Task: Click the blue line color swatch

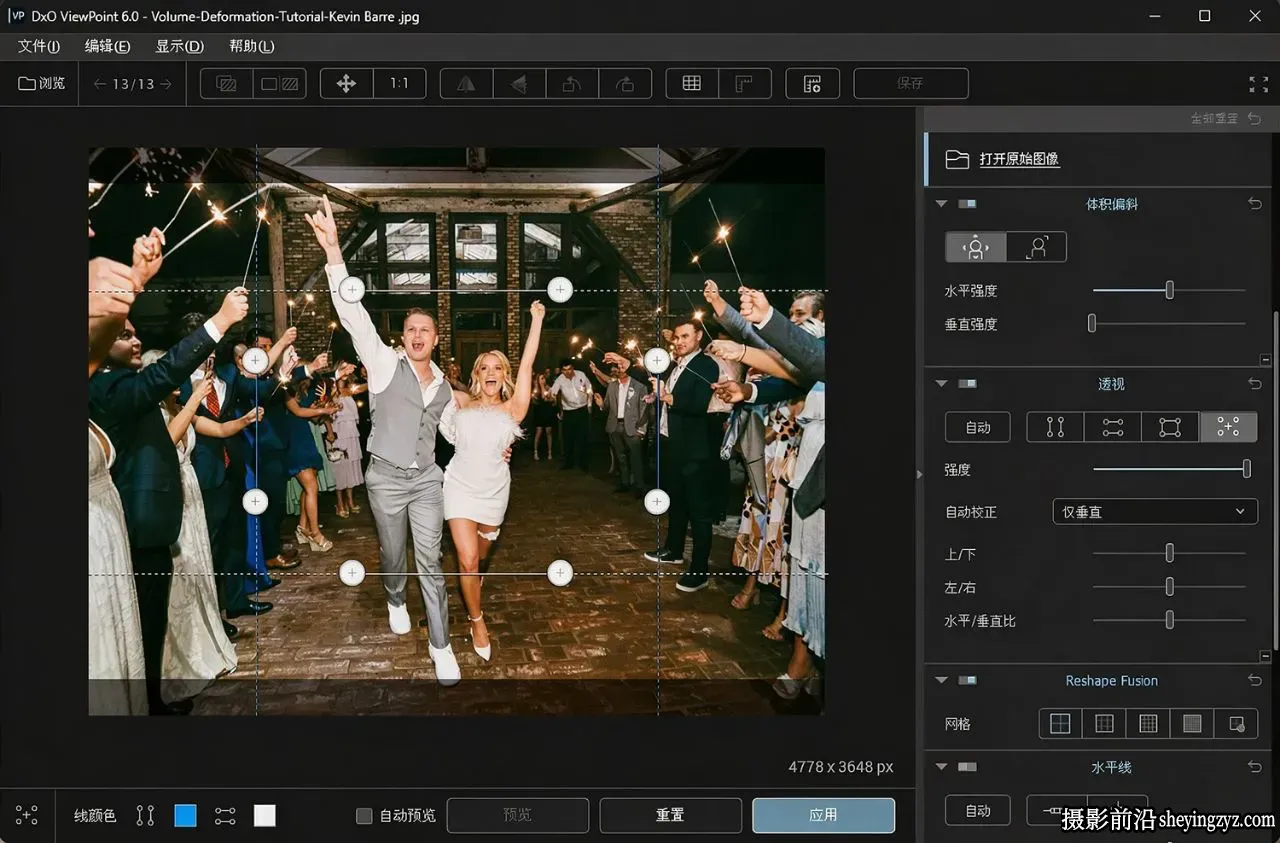Action: coord(185,816)
